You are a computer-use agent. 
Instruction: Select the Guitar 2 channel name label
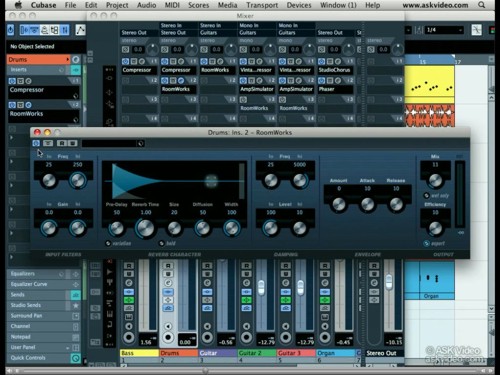click(257, 353)
